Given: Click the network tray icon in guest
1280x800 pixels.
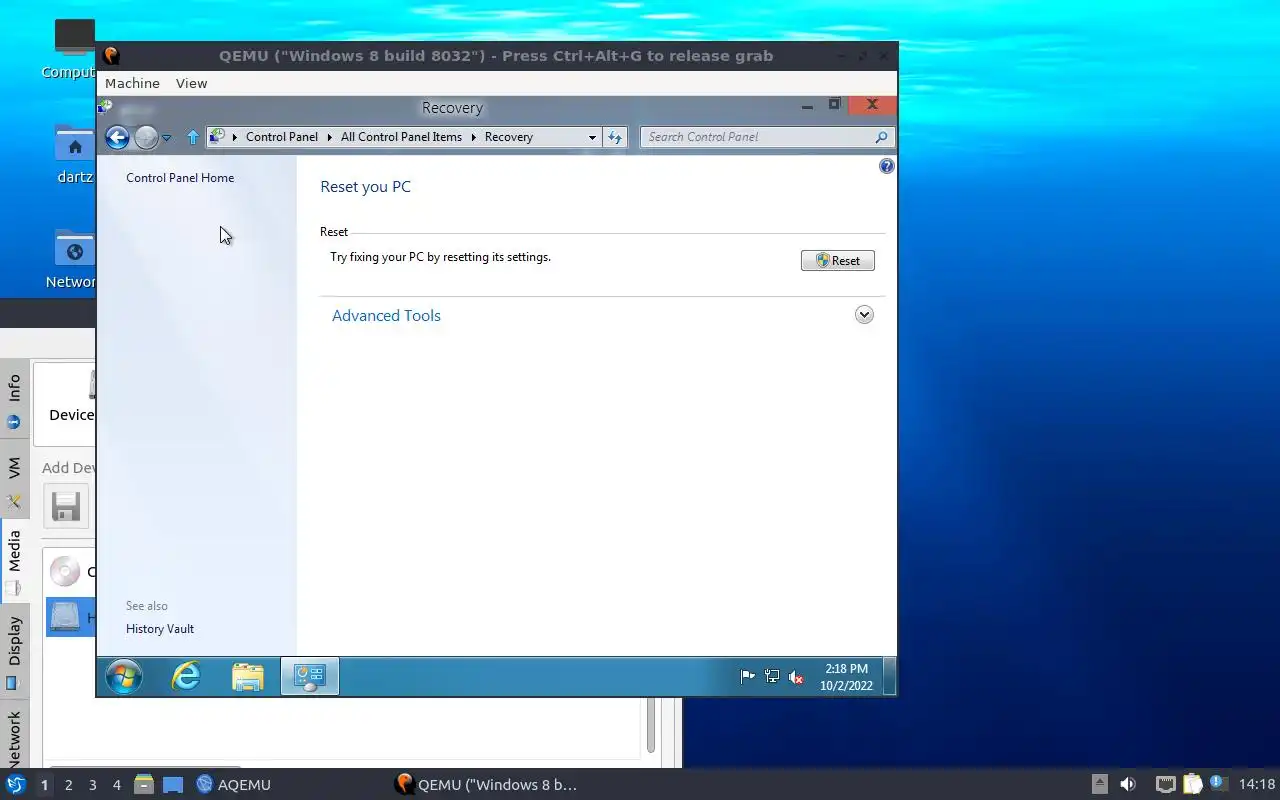Looking at the screenshot, I should [772, 677].
